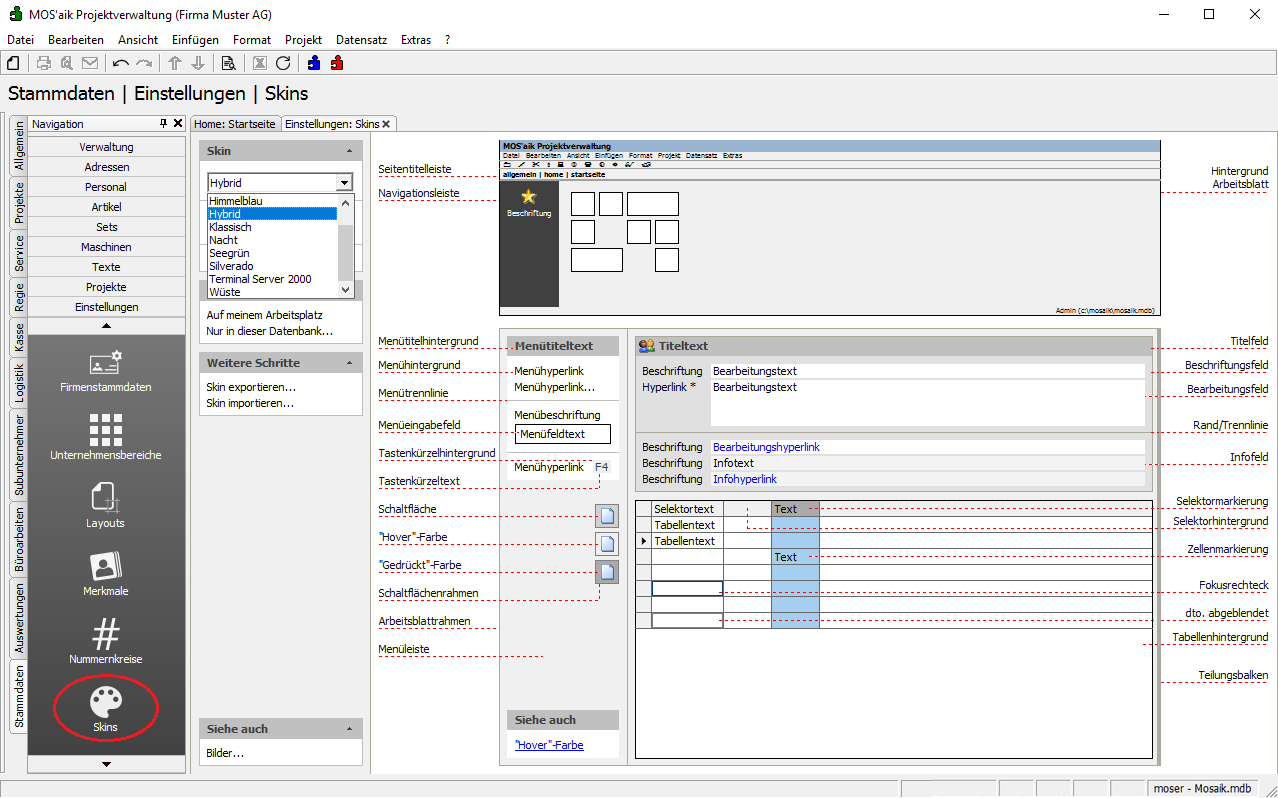The width and height of the screenshot is (1278, 798).
Task: Select the Wüste skin option
Action: [x=272, y=292]
